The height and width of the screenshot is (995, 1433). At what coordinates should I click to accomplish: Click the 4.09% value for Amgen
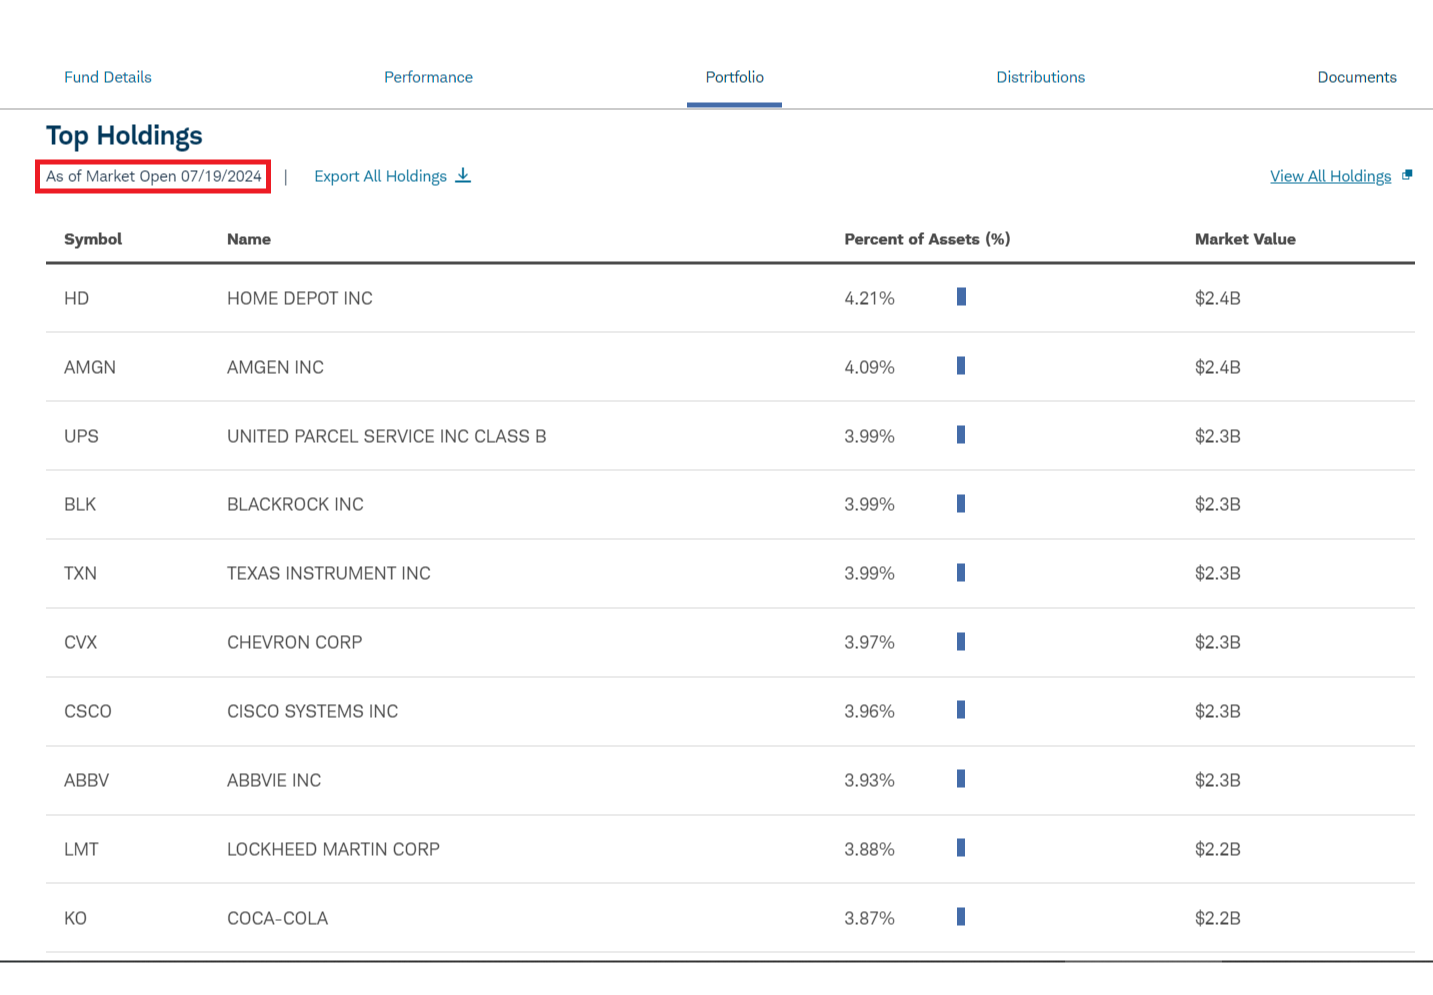click(x=869, y=367)
